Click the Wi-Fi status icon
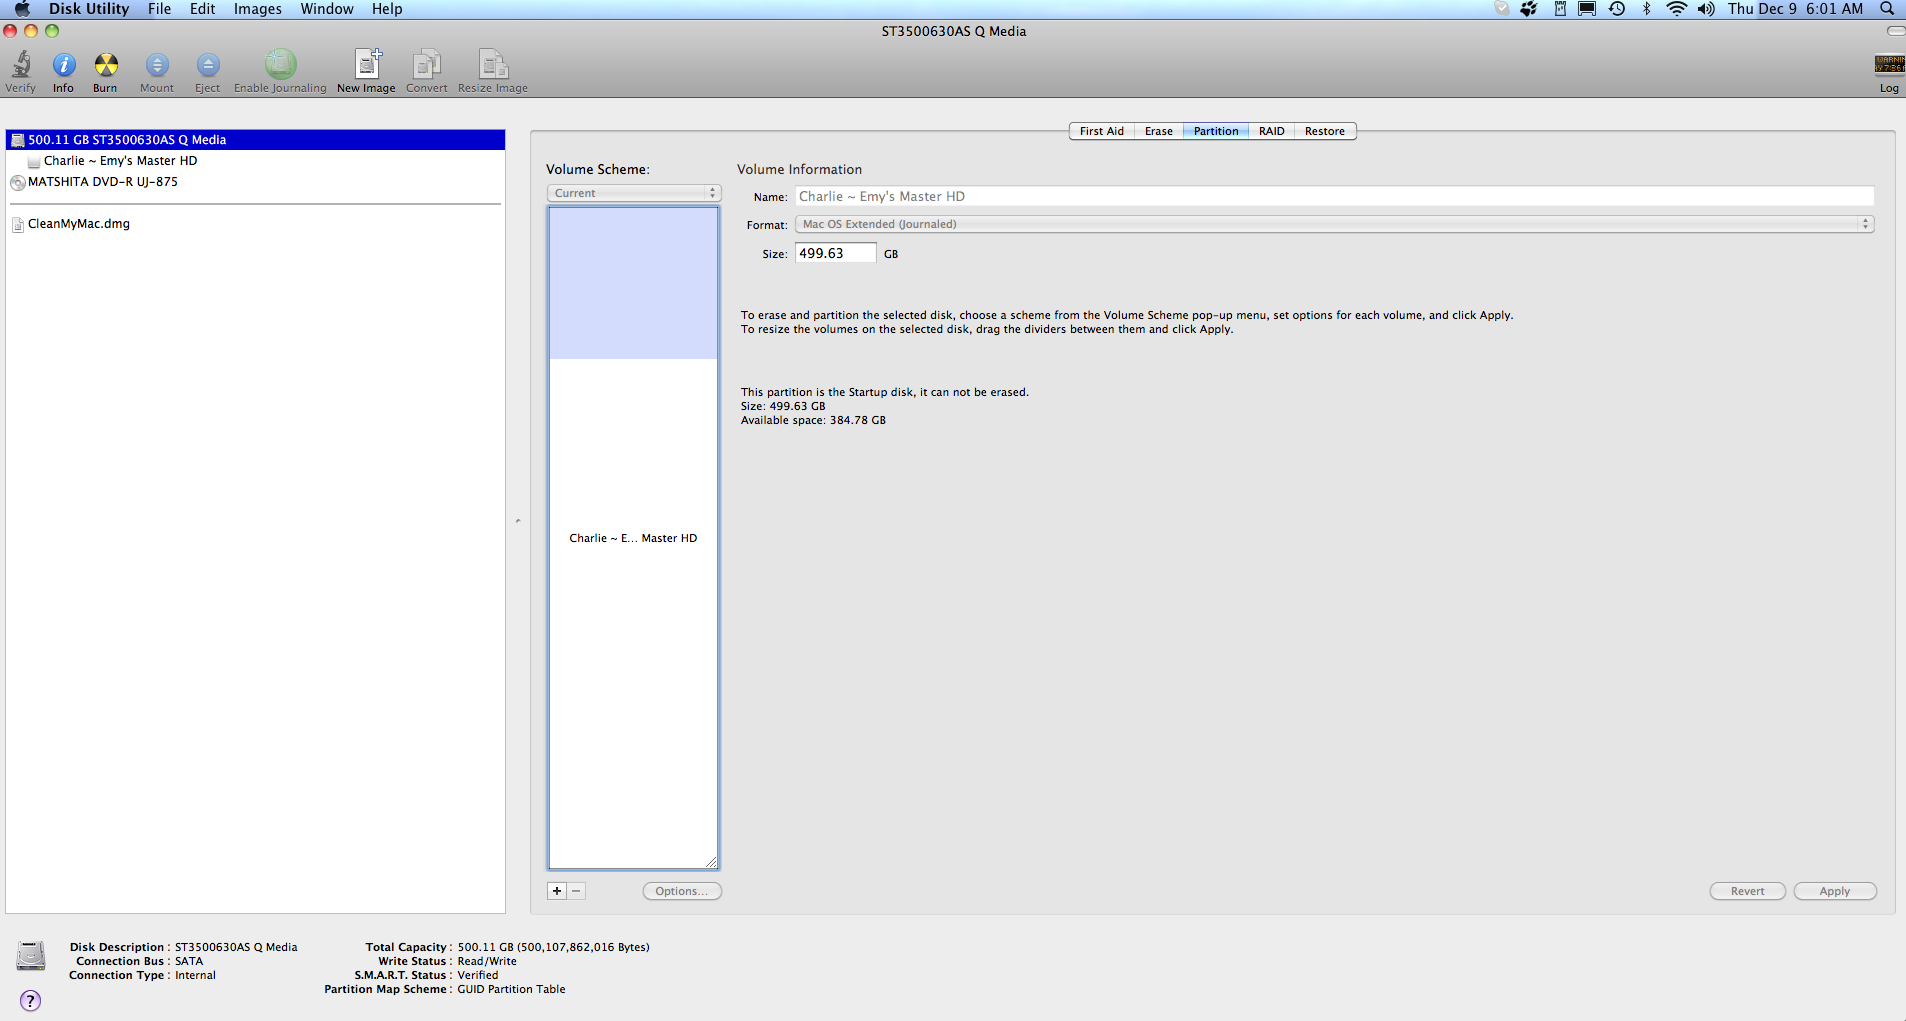Image resolution: width=1906 pixels, height=1021 pixels. coord(1676,9)
